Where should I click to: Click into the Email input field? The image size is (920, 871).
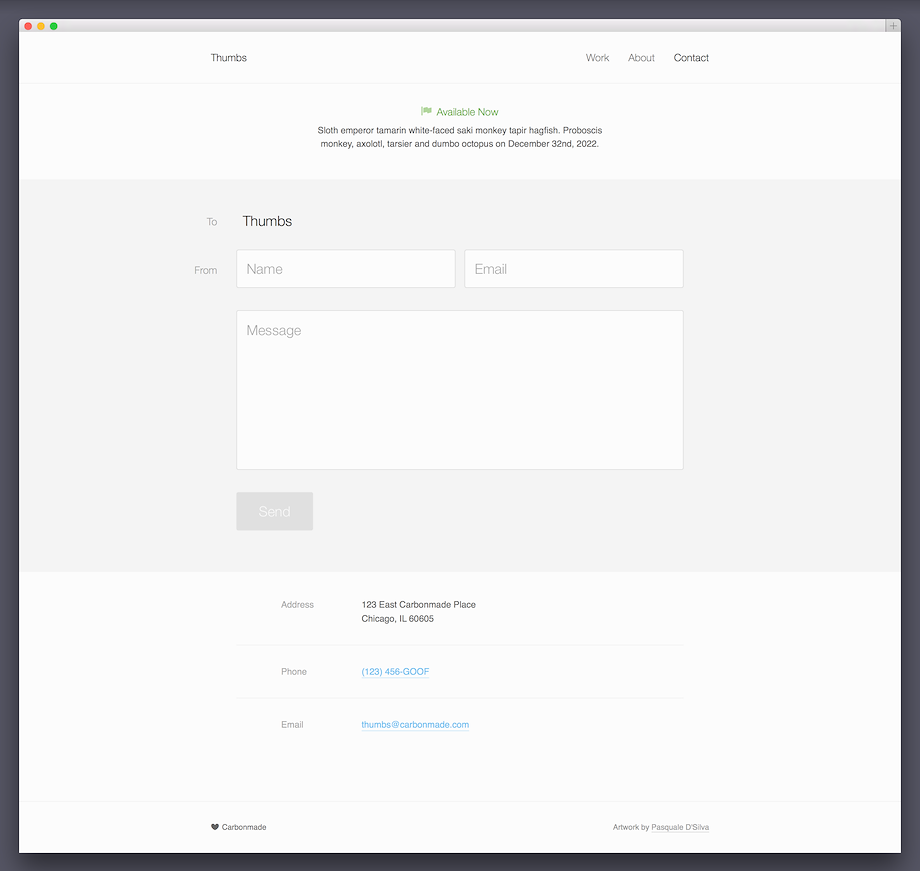pos(573,269)
